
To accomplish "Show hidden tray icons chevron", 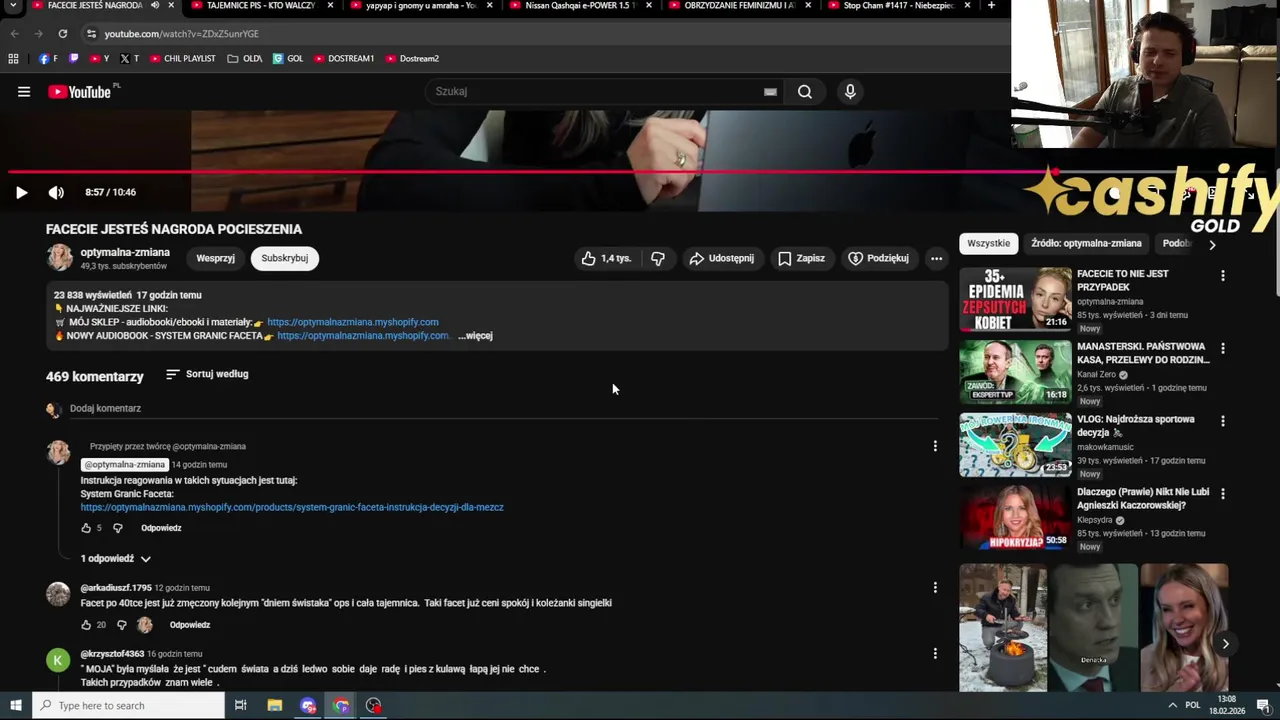I will click(1172, 706).
